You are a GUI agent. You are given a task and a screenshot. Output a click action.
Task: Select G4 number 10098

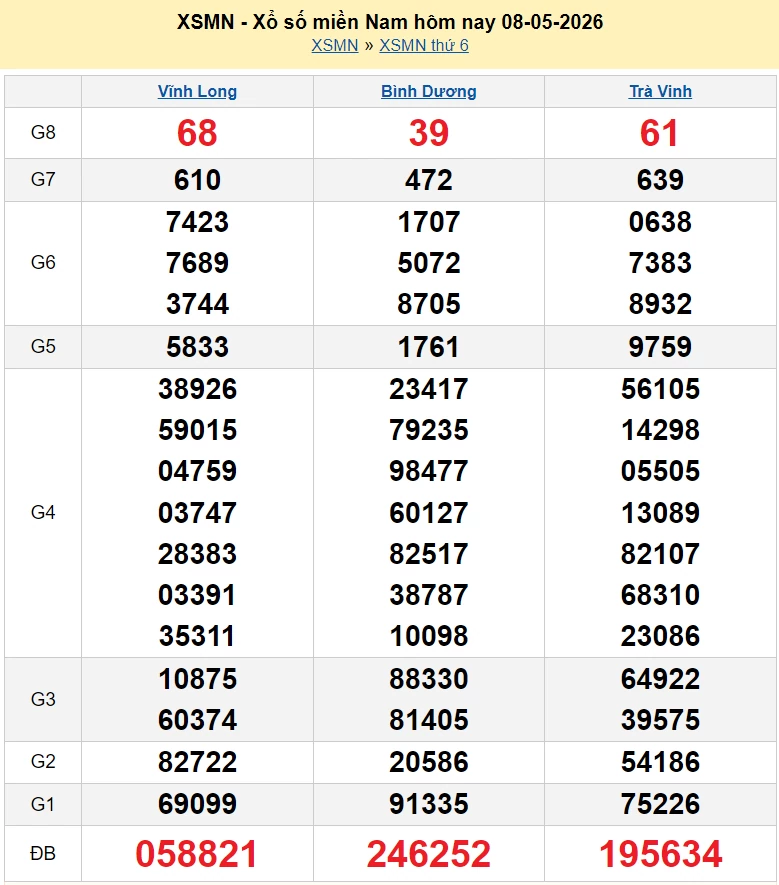click(x=428, y=636)
